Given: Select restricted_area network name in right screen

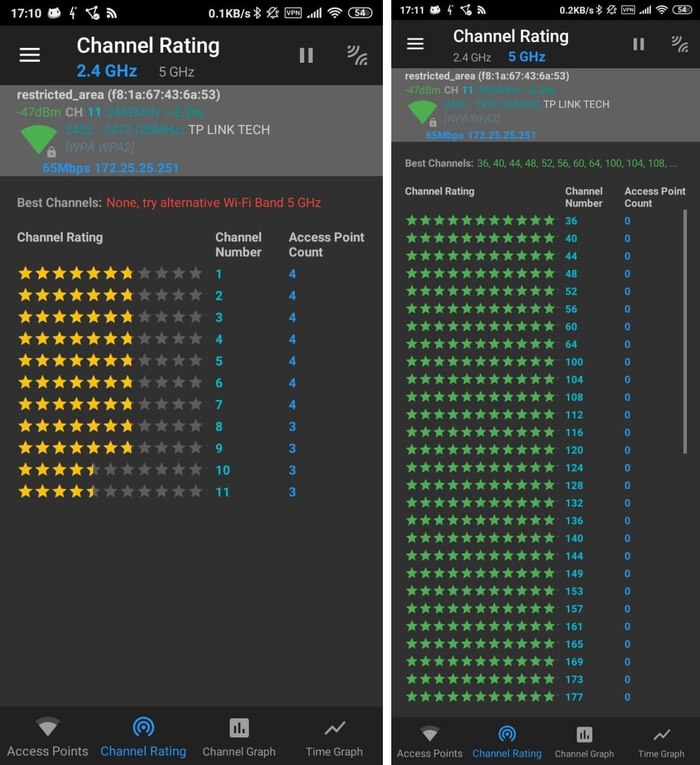Looking at the screenshot, I should coord(487,76).
